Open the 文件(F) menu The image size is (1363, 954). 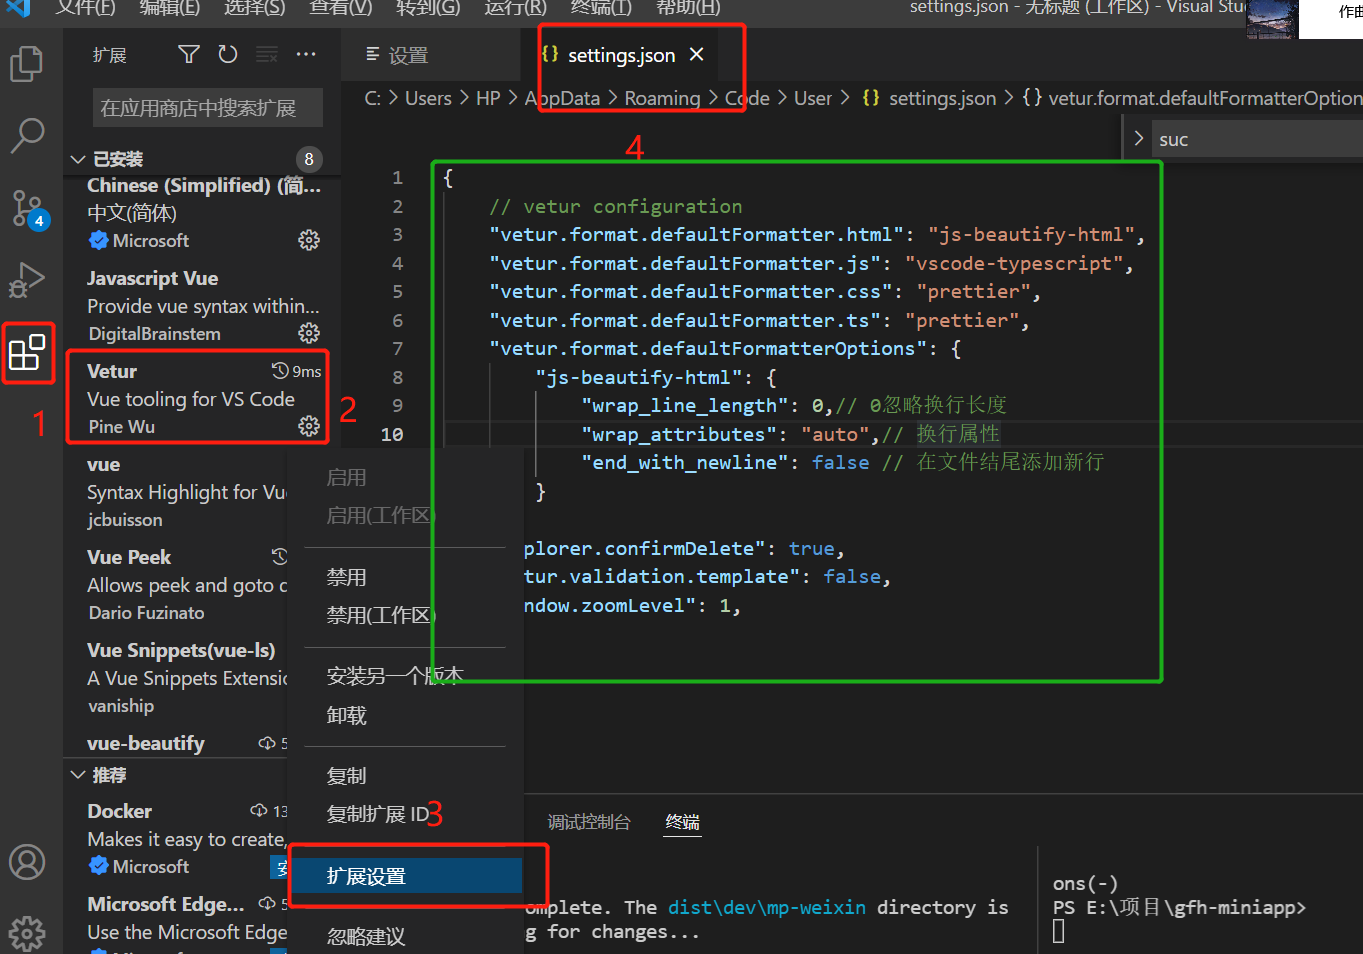coord(85,8)
